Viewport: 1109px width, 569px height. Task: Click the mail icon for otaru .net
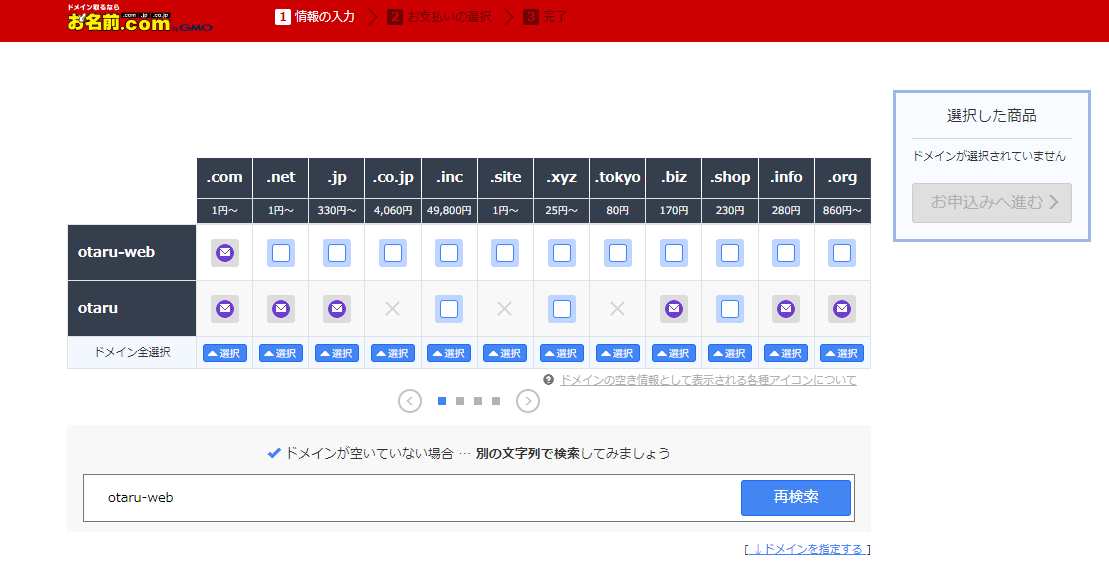pyautogui.click(x=281, y=308)
